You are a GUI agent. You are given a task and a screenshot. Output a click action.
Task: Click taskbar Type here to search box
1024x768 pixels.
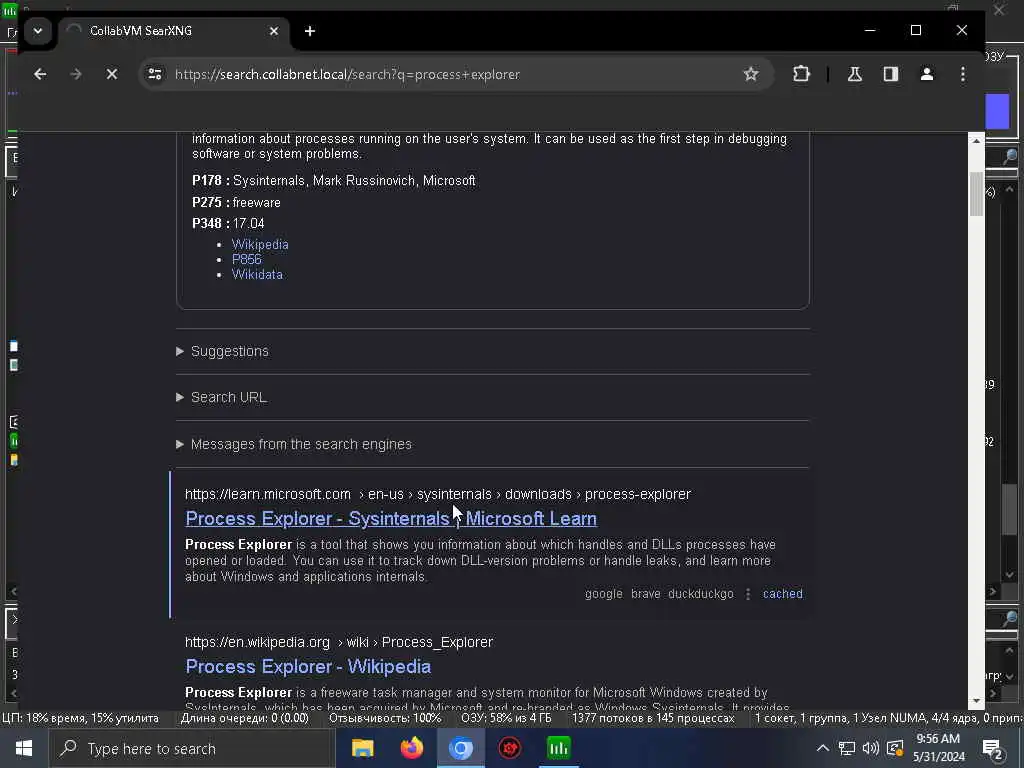192,748
